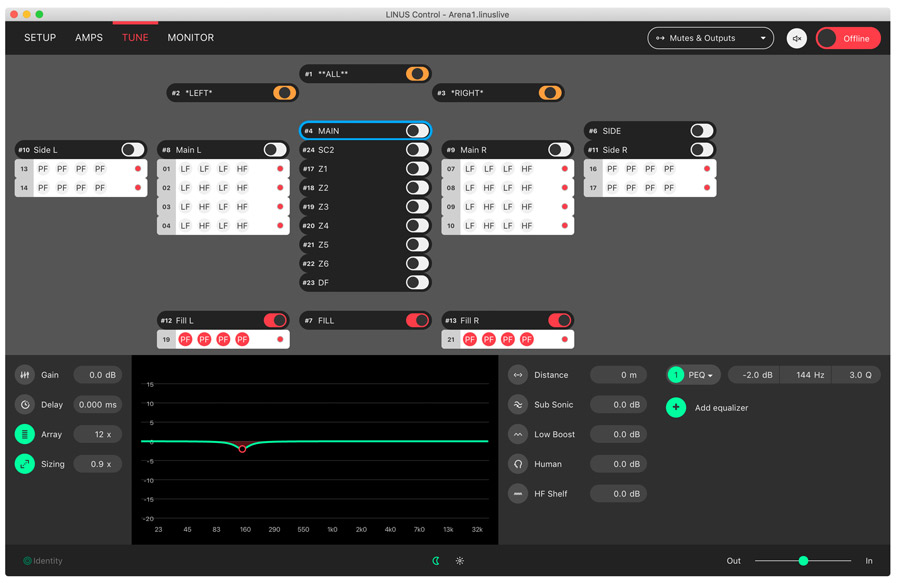Click the green Sizing icon
This screenshot has height=583, width=900.
point(25,464)
